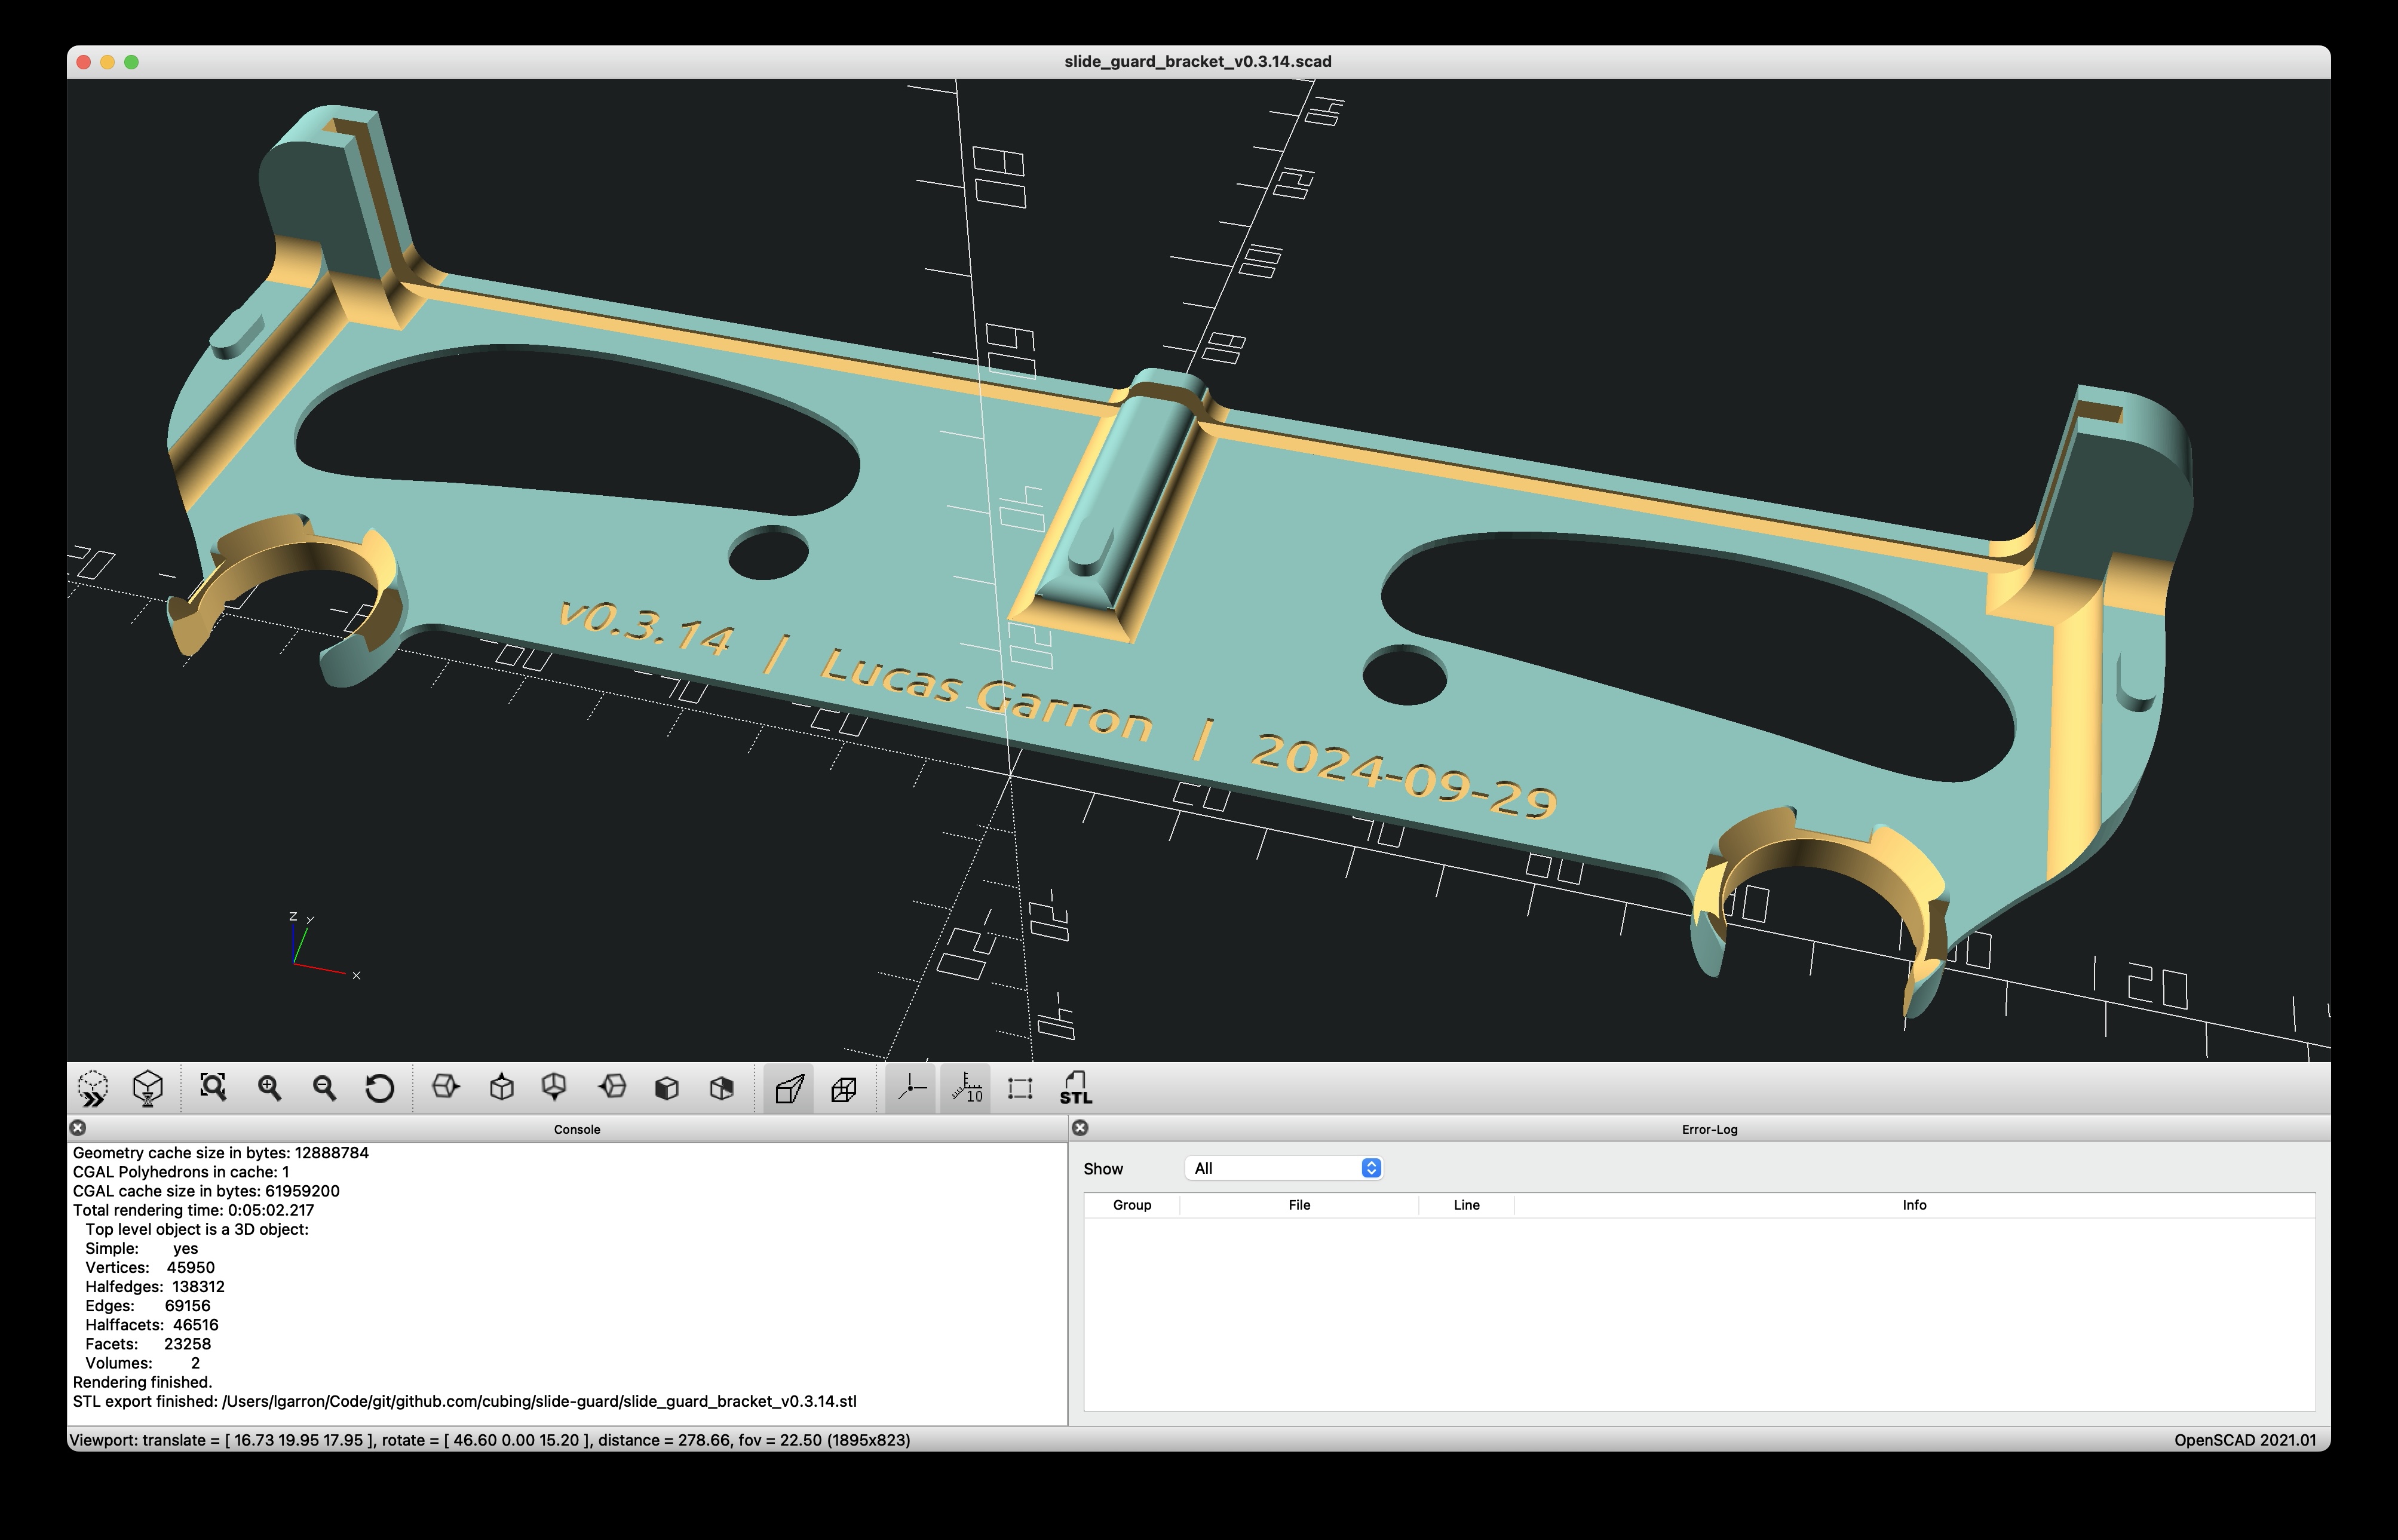Click the Halfedges 138312 console line
Viewport: 2398px width, 1540px height.
point(155,1287)
